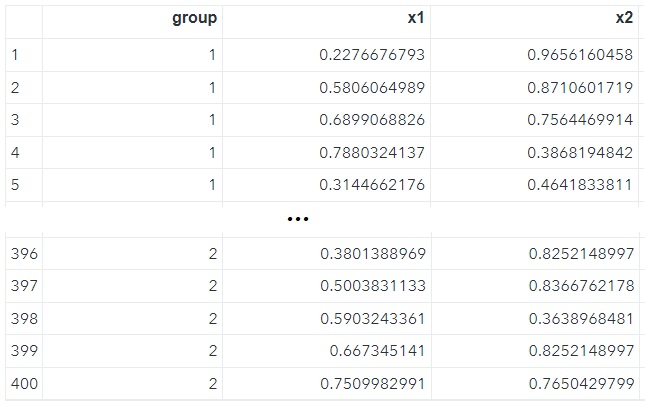Screen dimensions: 645x407
Task: Select x1 value 0.5003831133
Action: point(373,286)
